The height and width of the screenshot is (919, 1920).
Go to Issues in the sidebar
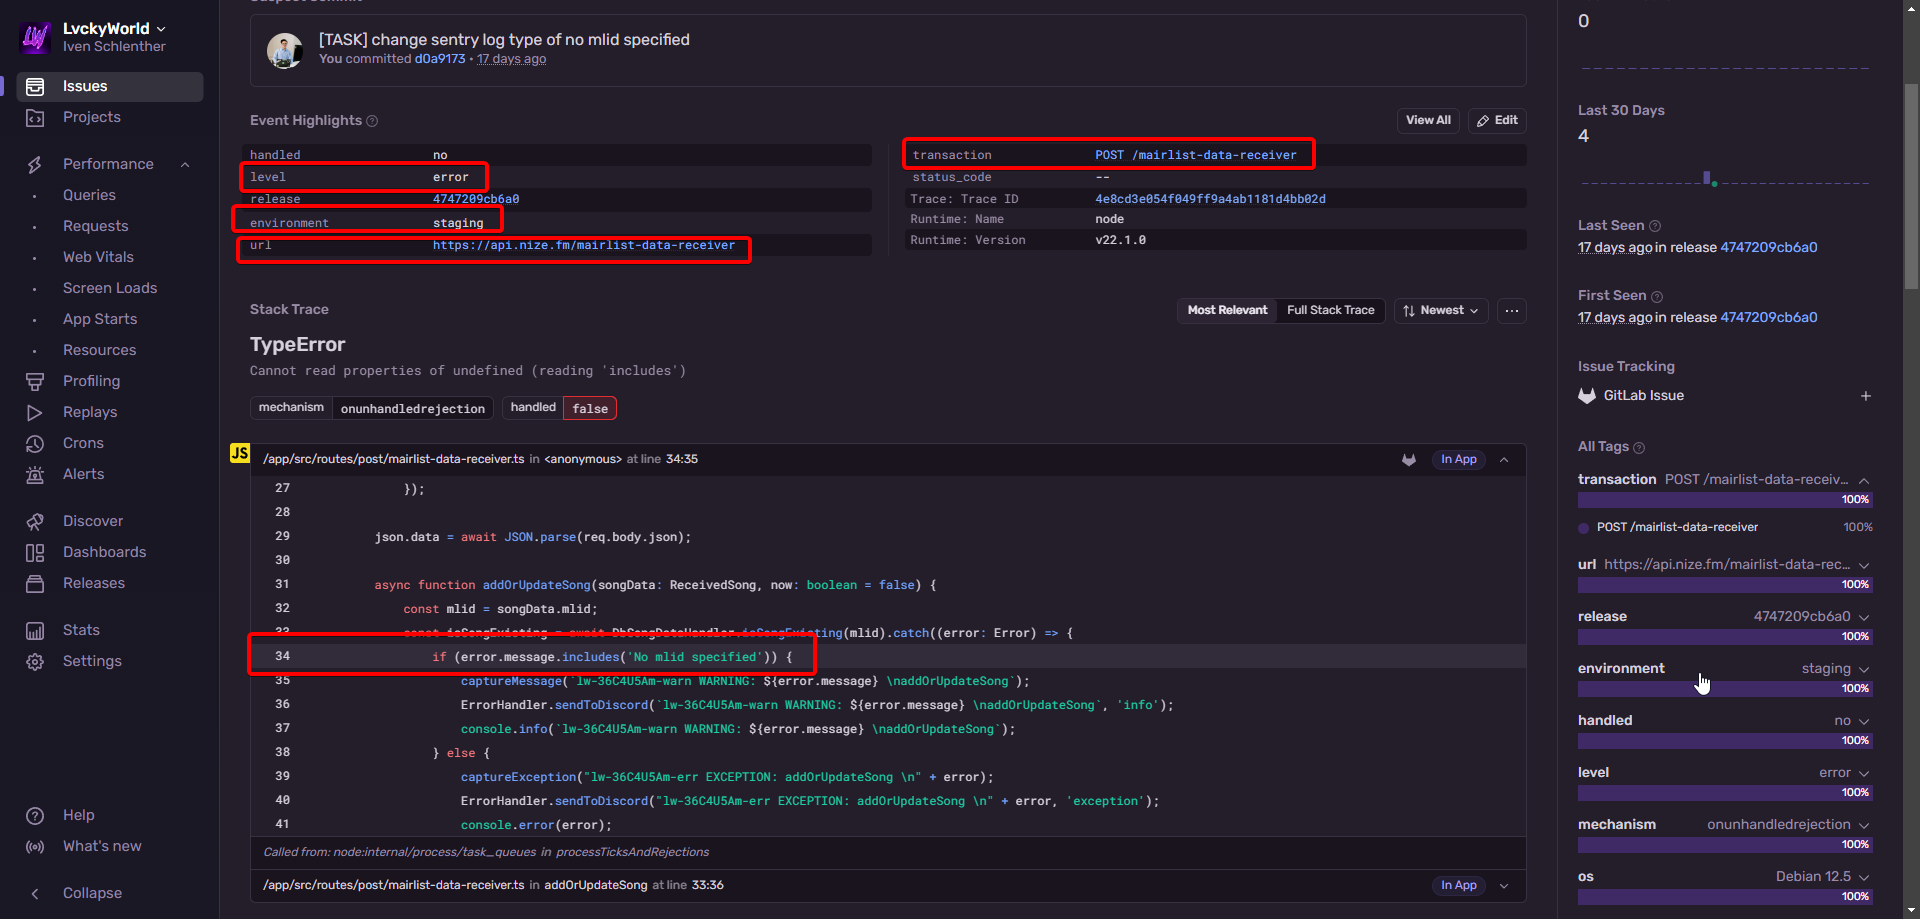[x=85, y=87]
